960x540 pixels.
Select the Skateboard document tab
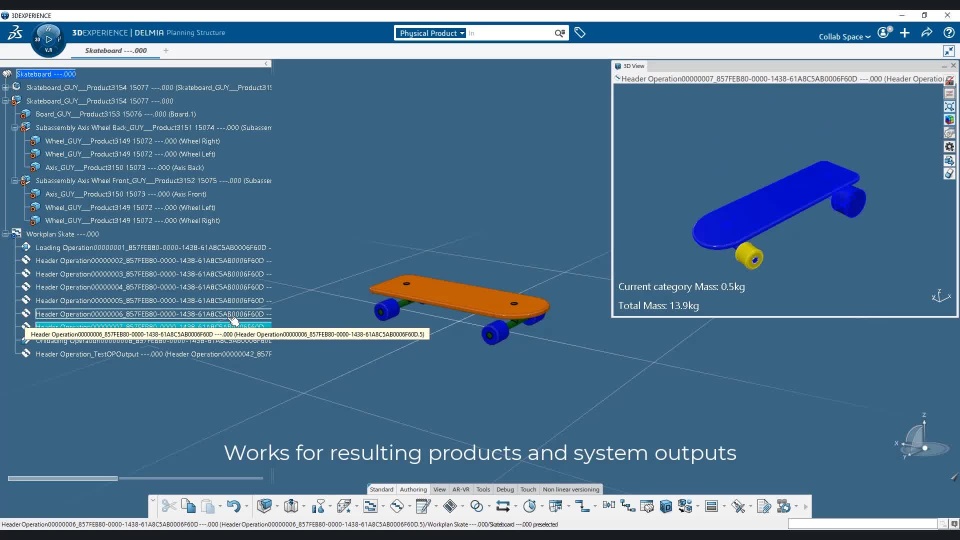pyautogui.click(x=116, y=51)
